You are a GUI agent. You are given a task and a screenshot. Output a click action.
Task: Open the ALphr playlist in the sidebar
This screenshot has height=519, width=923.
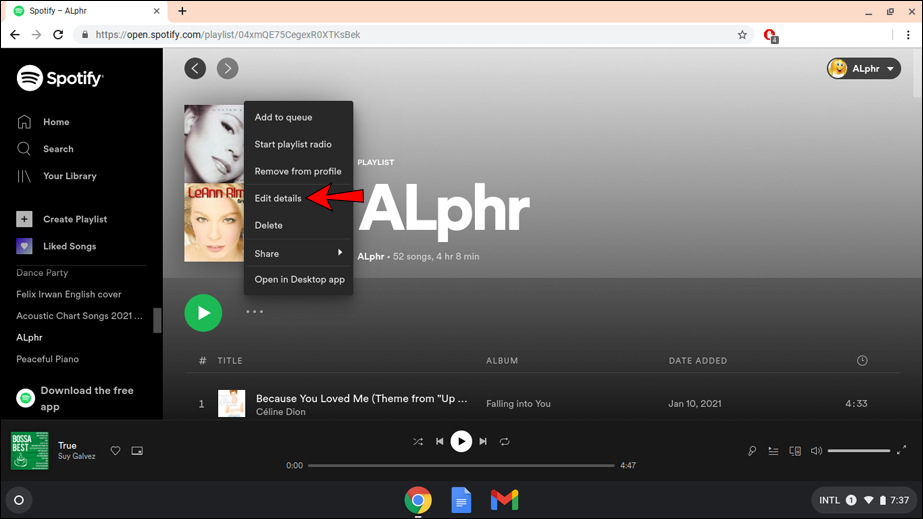coord(29,338)
